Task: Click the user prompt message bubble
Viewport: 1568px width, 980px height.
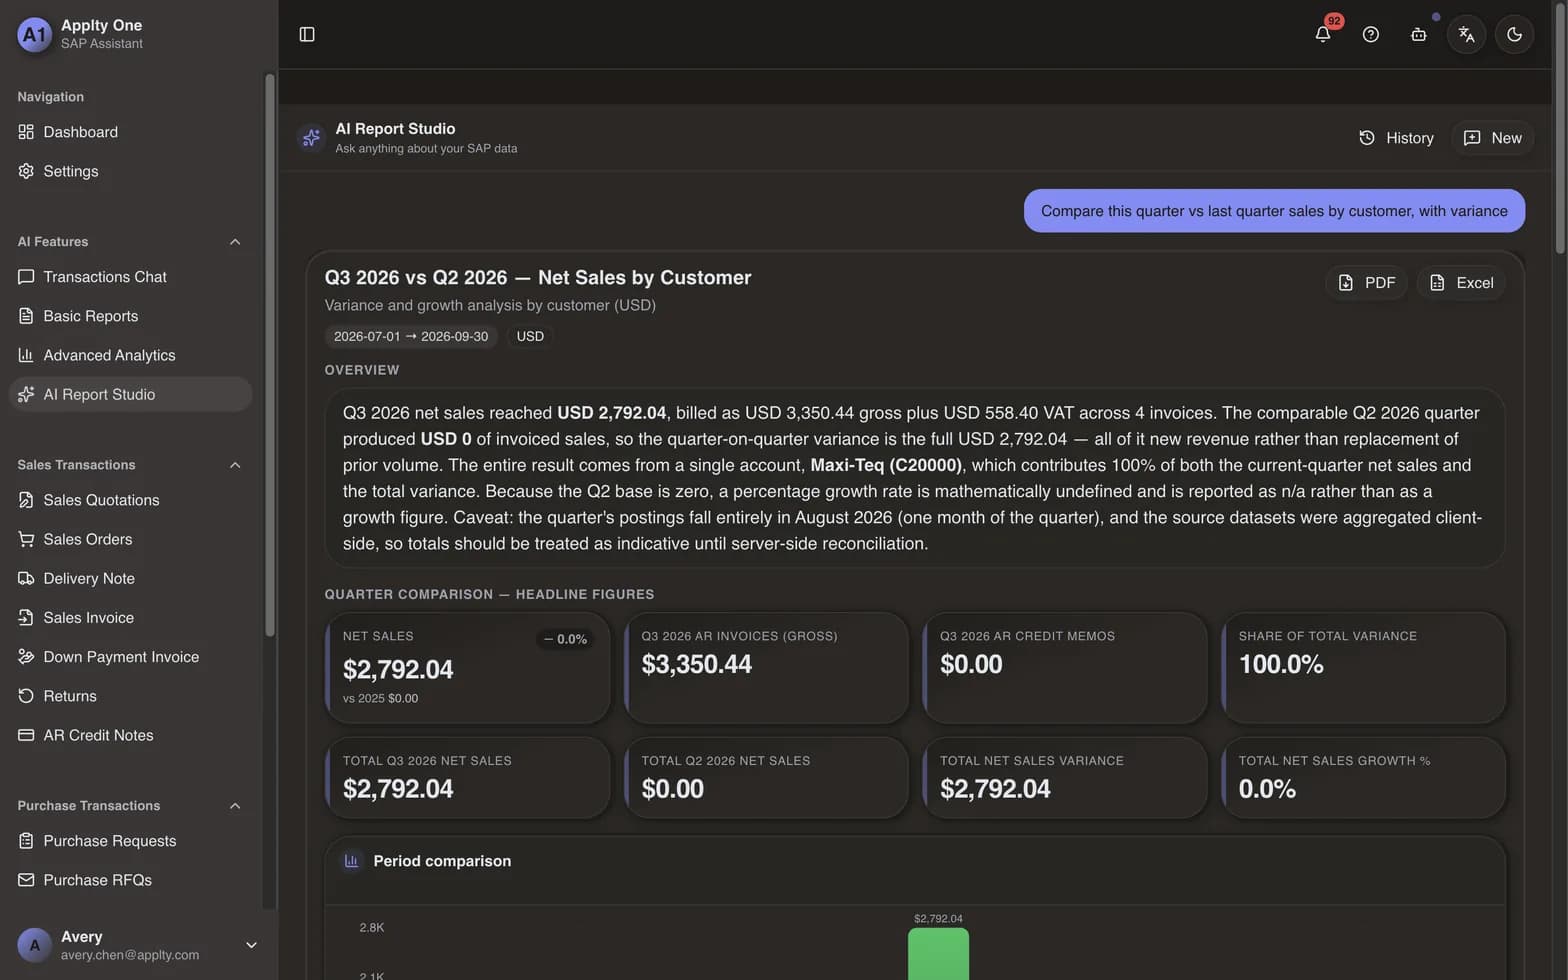Action: pos(1274,211)
